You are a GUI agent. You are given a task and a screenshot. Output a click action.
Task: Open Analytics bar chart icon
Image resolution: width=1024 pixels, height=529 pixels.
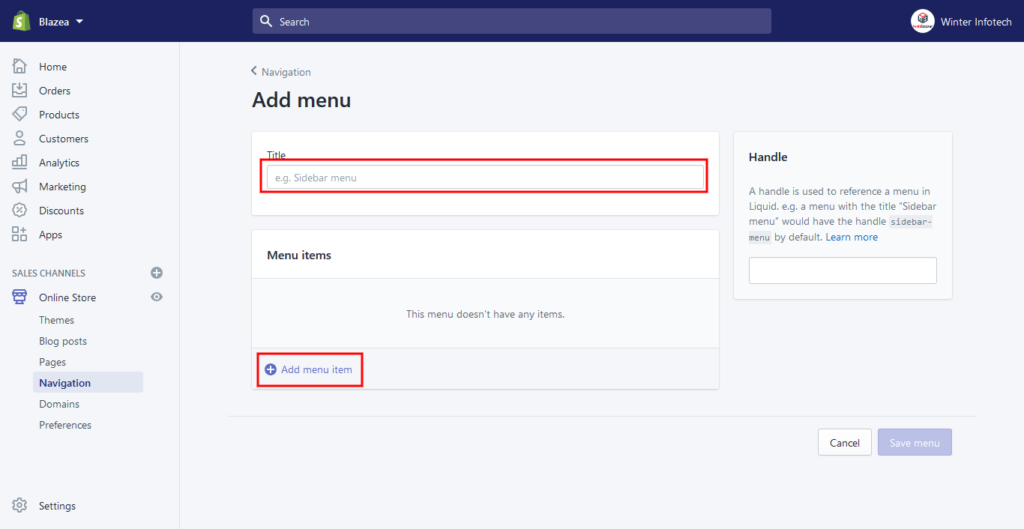pyautogui.click(x=19, y=163)
